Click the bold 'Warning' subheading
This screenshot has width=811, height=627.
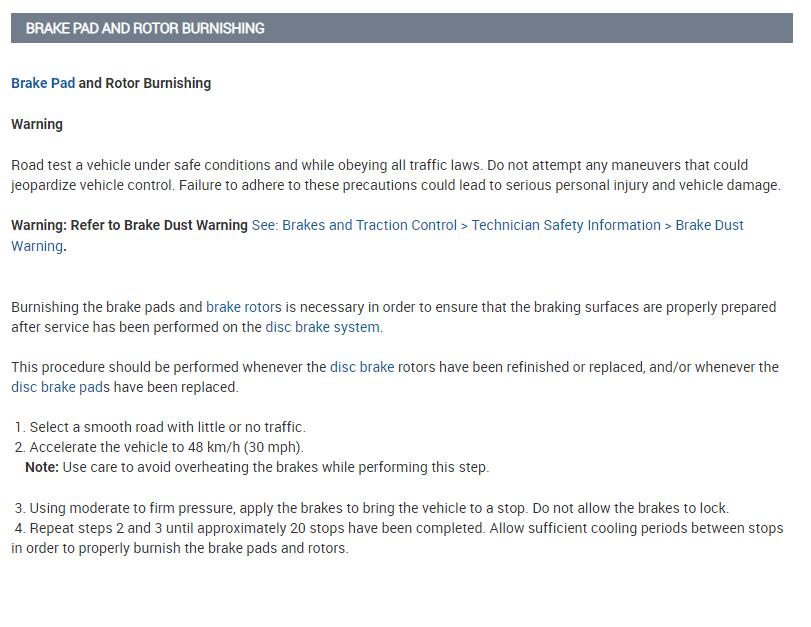(x=37, y=124)
